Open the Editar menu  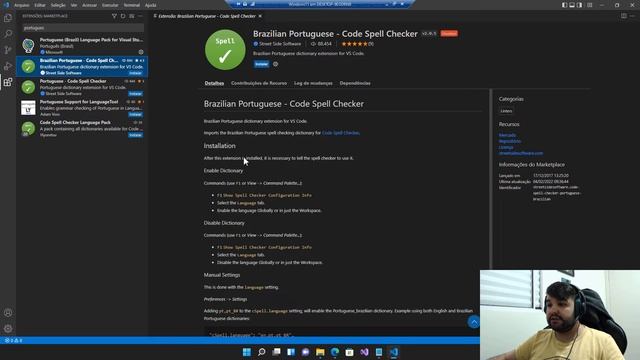[x=40, y=5]
